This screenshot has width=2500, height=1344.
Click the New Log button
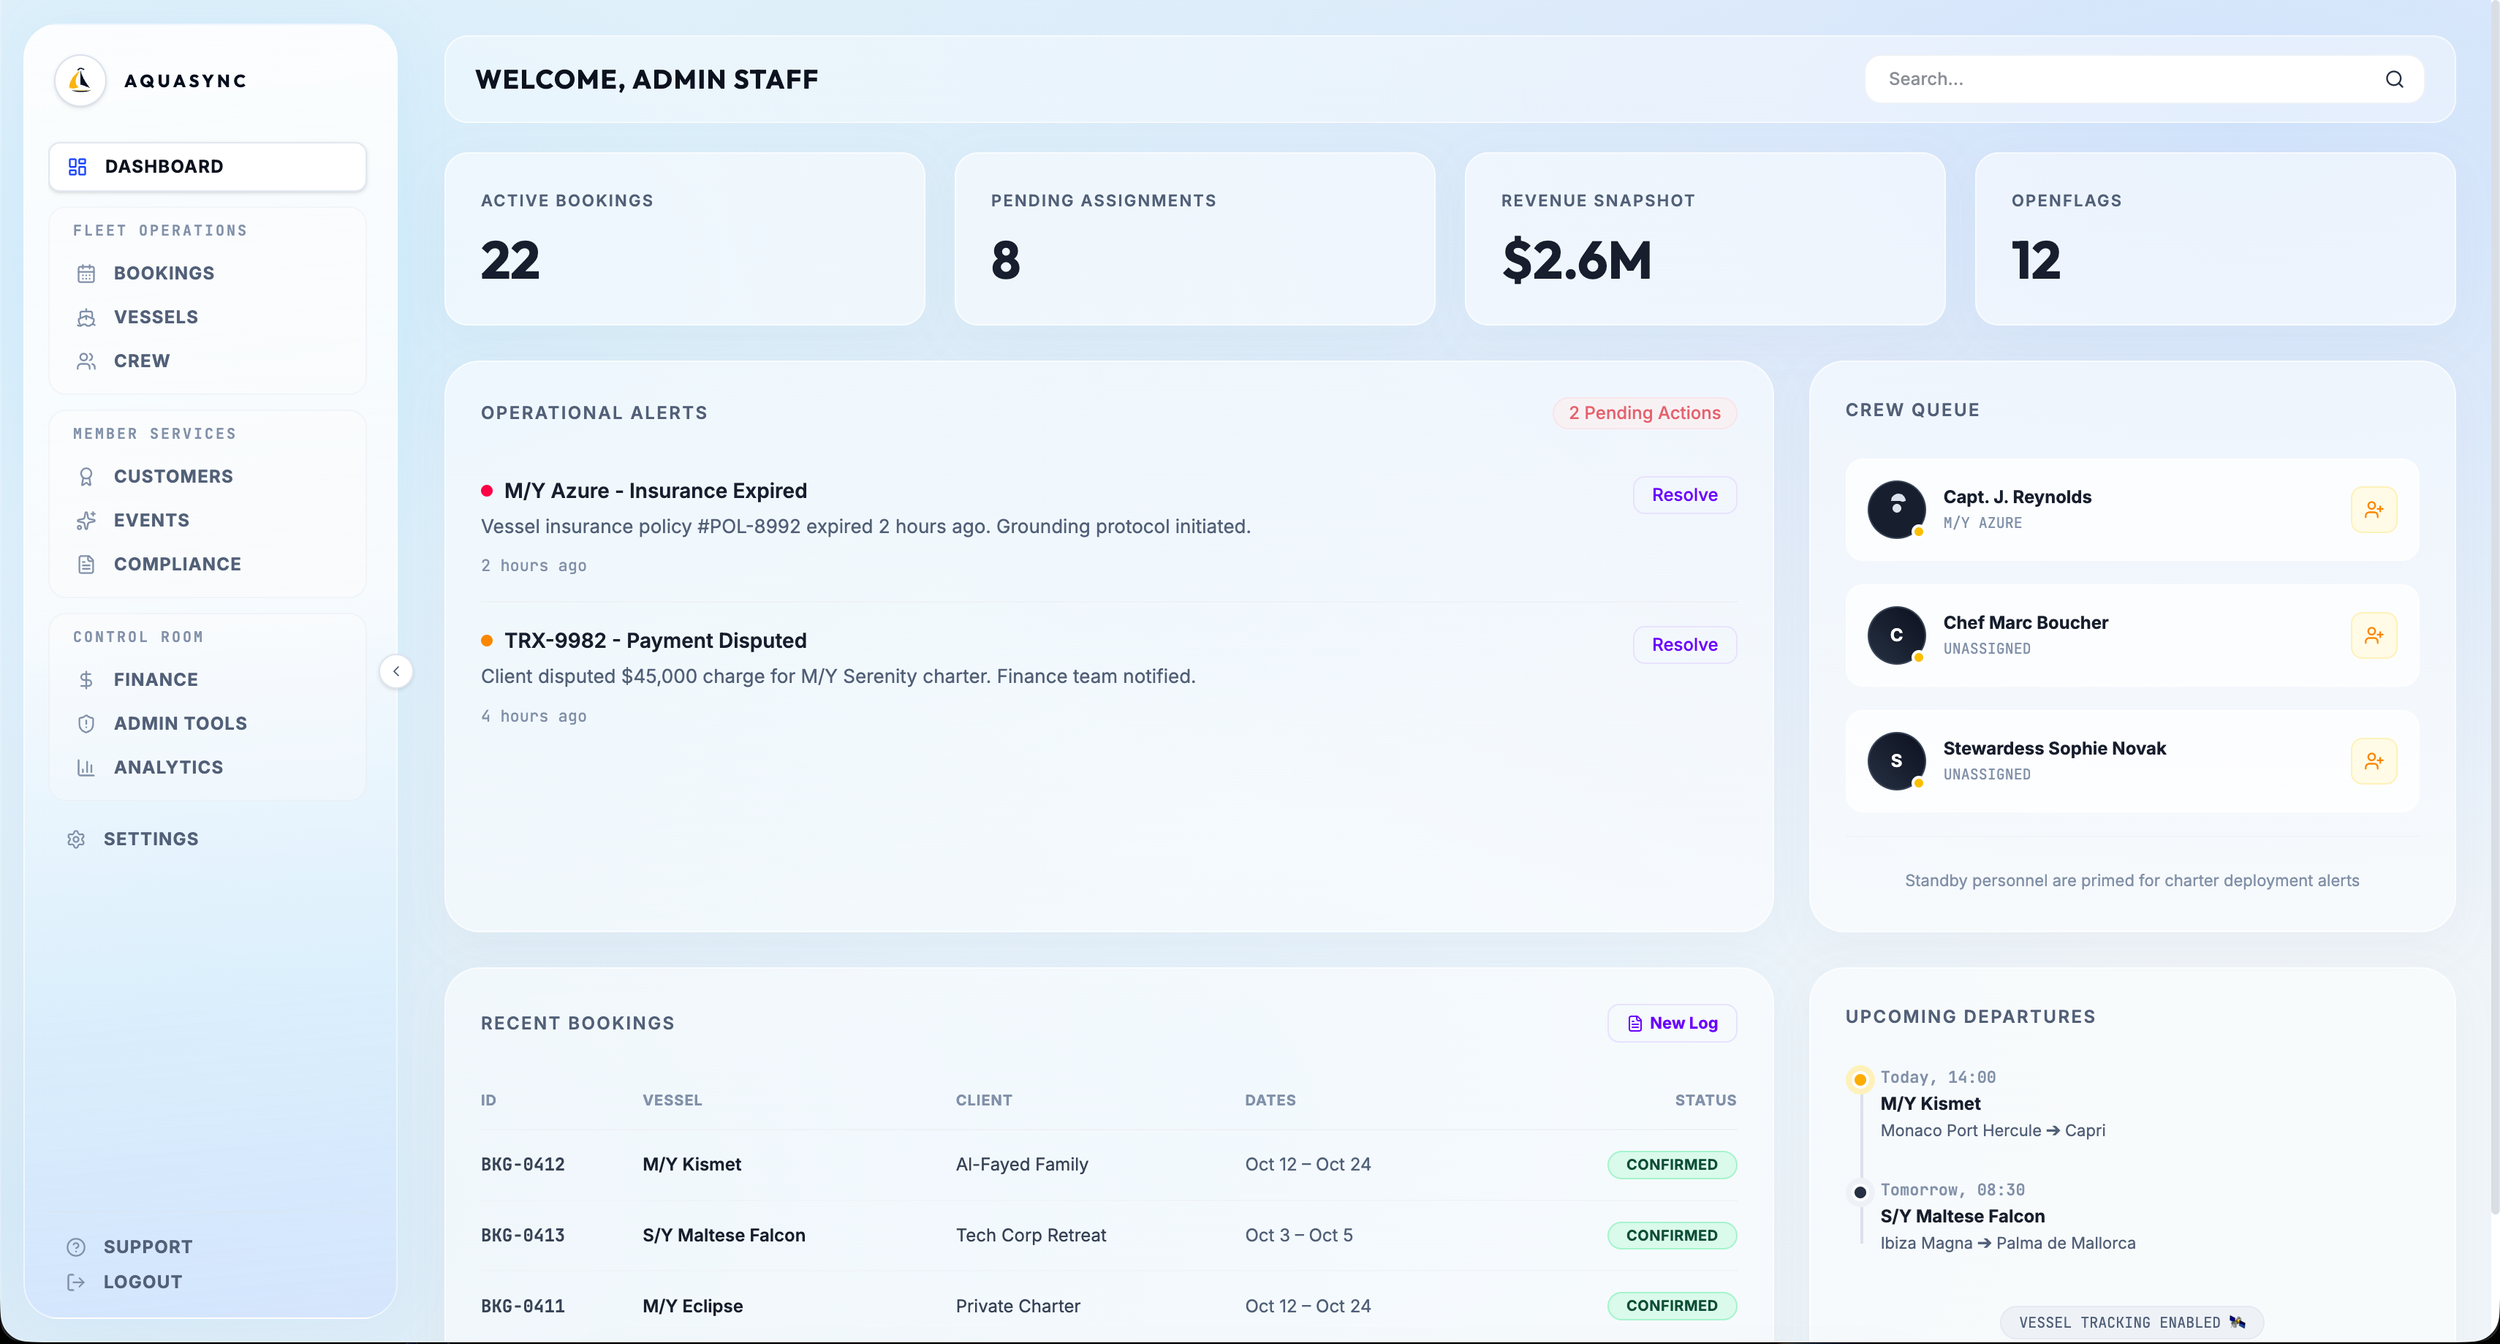click(x=1672, y=1024)
